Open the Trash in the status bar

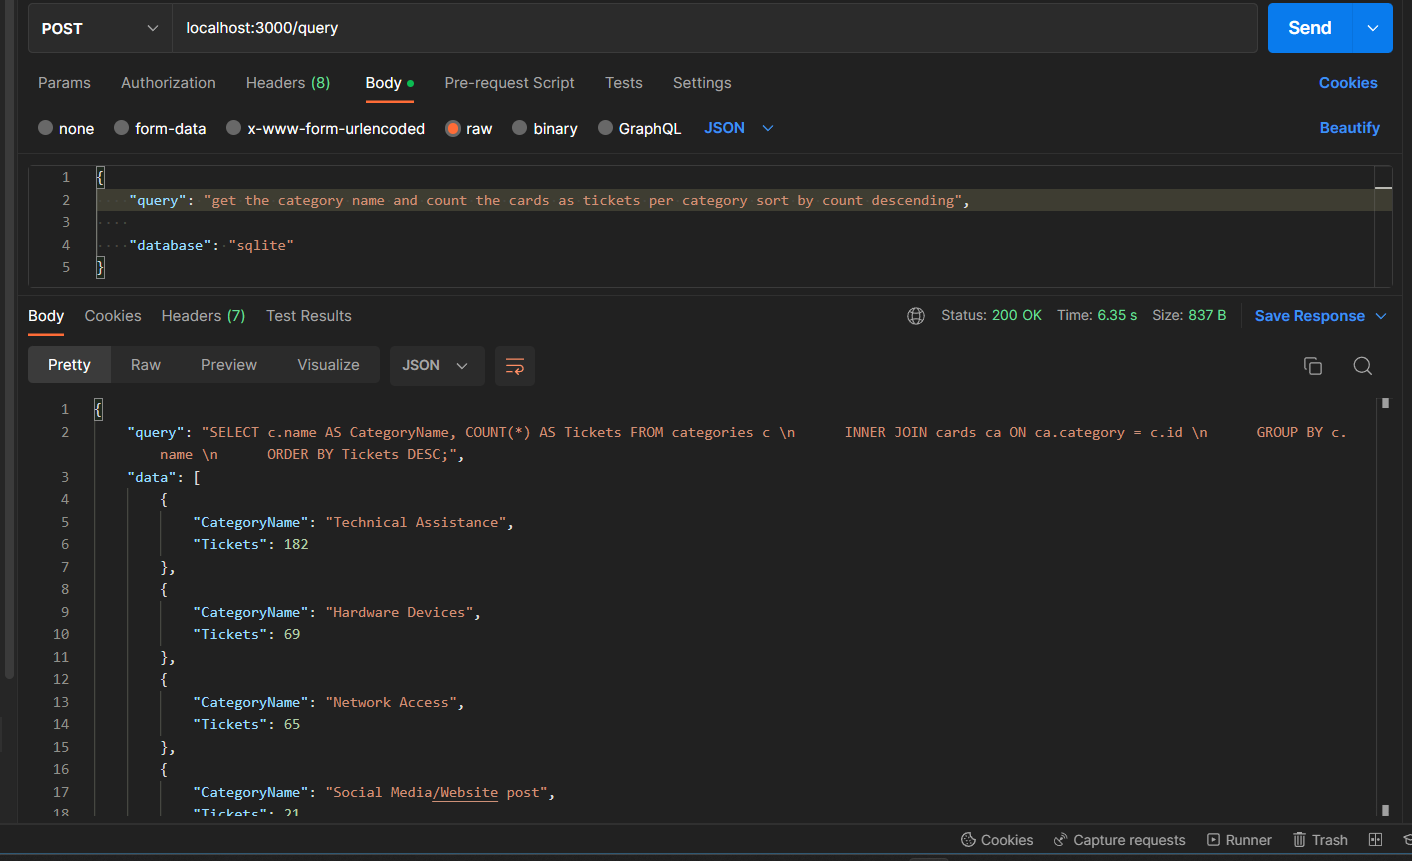click(1320, 840)
